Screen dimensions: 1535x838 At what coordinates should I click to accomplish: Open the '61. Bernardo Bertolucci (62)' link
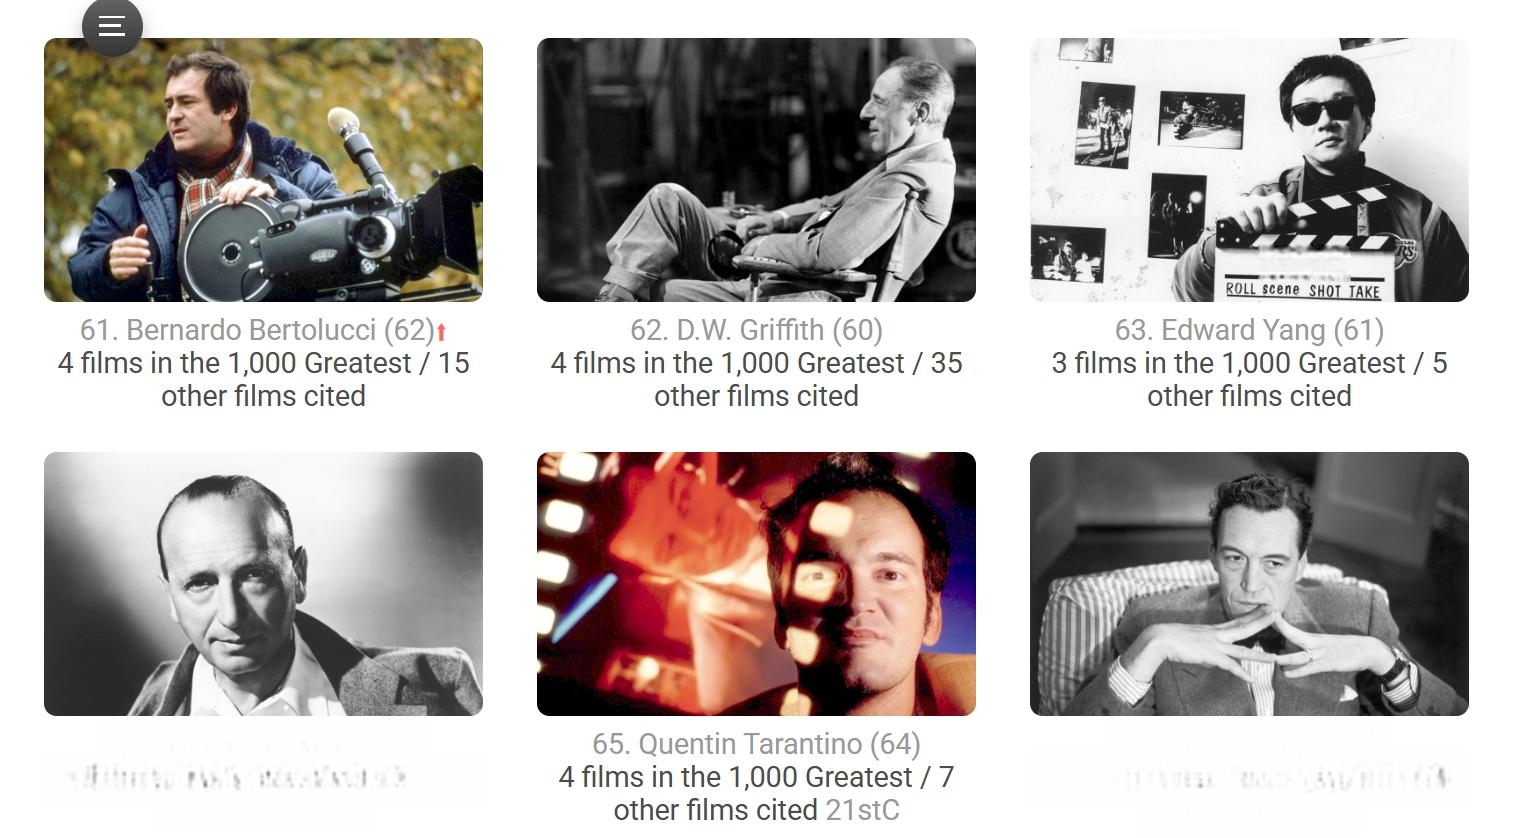[x=257, y=330]
